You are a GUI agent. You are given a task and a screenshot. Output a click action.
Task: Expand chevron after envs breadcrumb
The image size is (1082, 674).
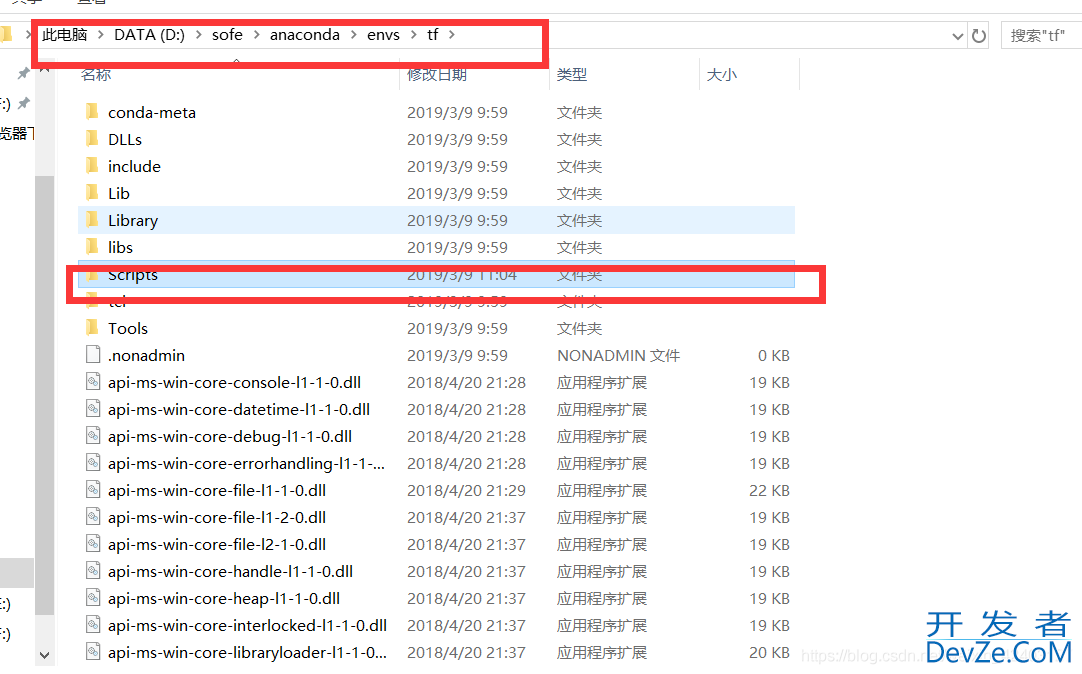pos(413,34)
